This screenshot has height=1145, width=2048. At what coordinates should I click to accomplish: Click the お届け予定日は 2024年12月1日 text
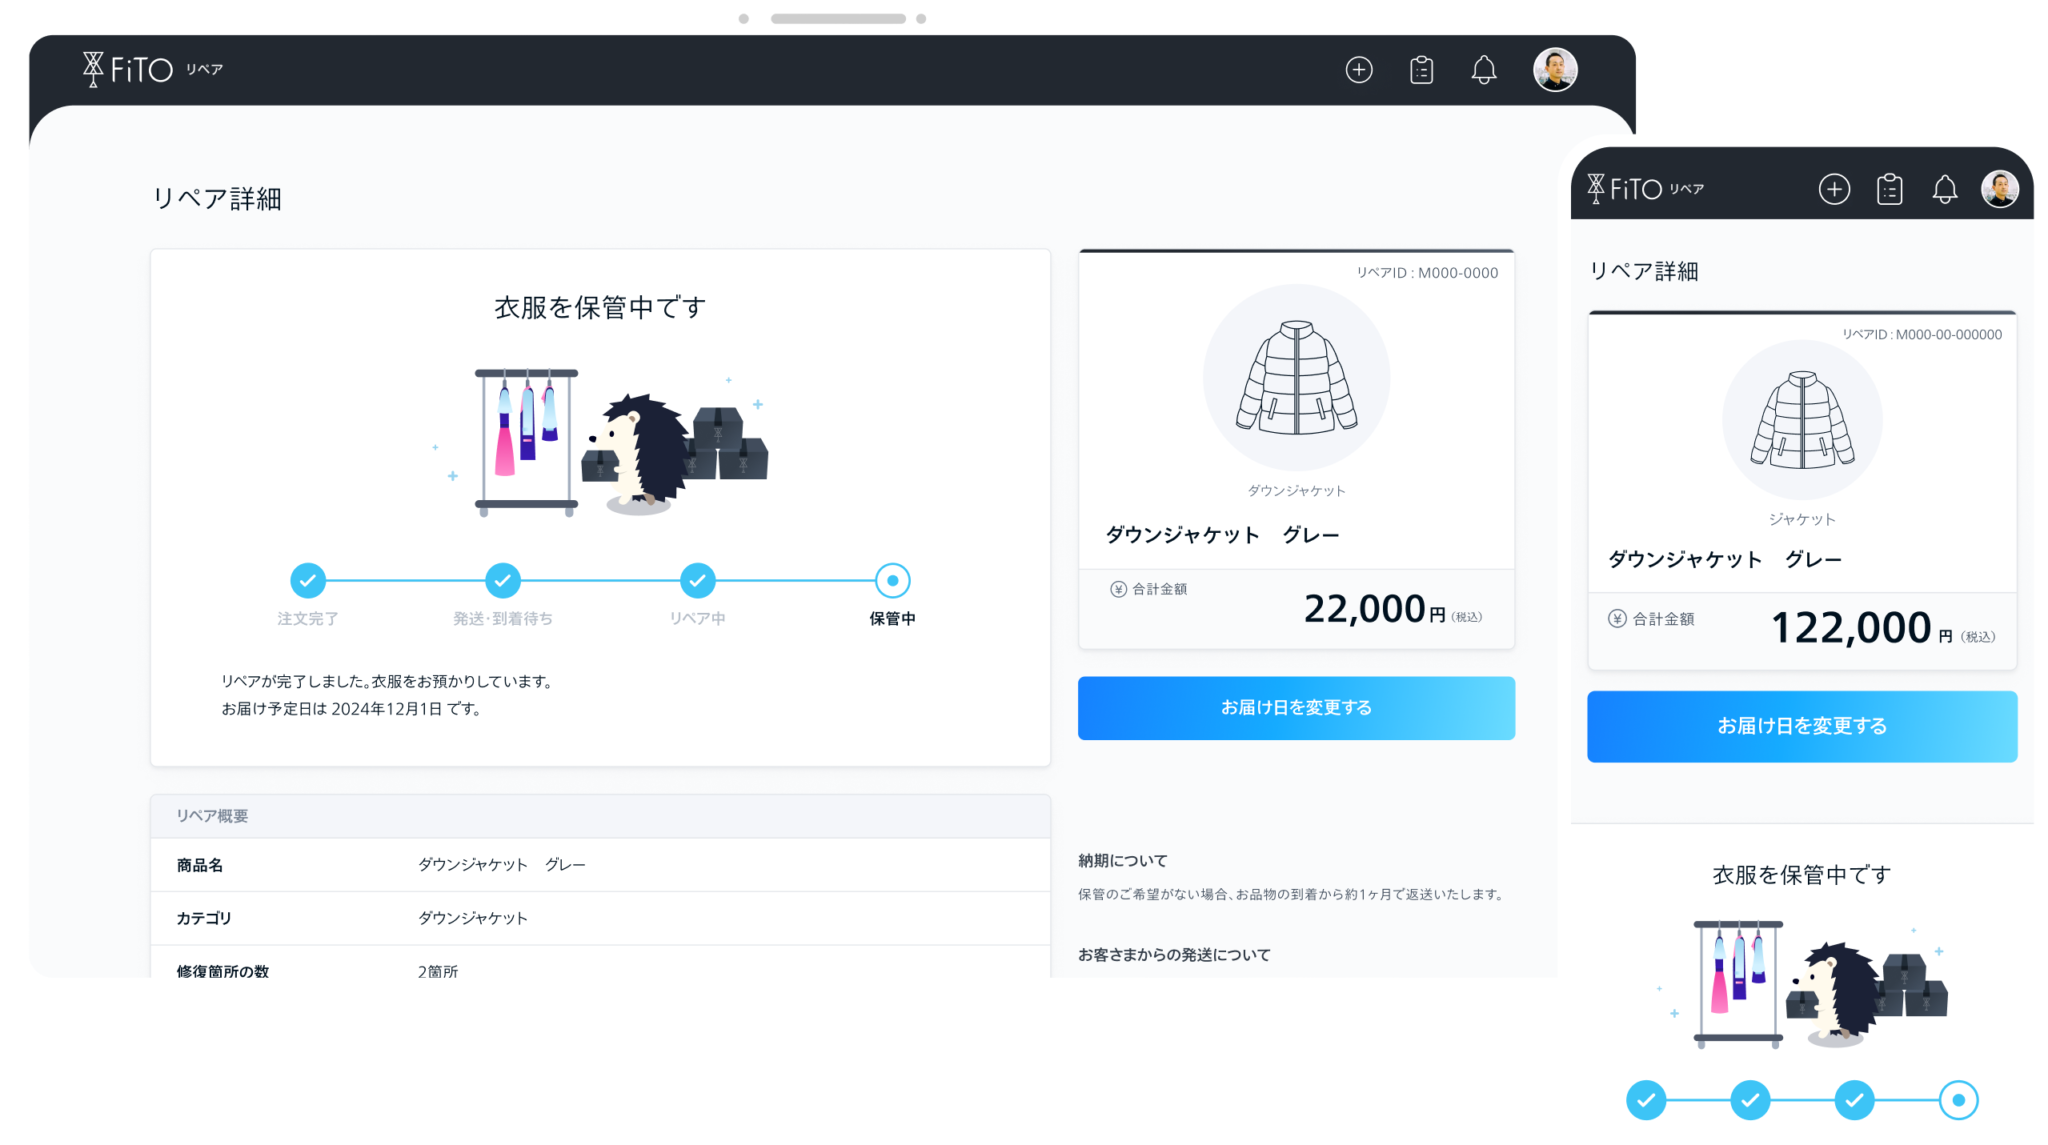351,709
